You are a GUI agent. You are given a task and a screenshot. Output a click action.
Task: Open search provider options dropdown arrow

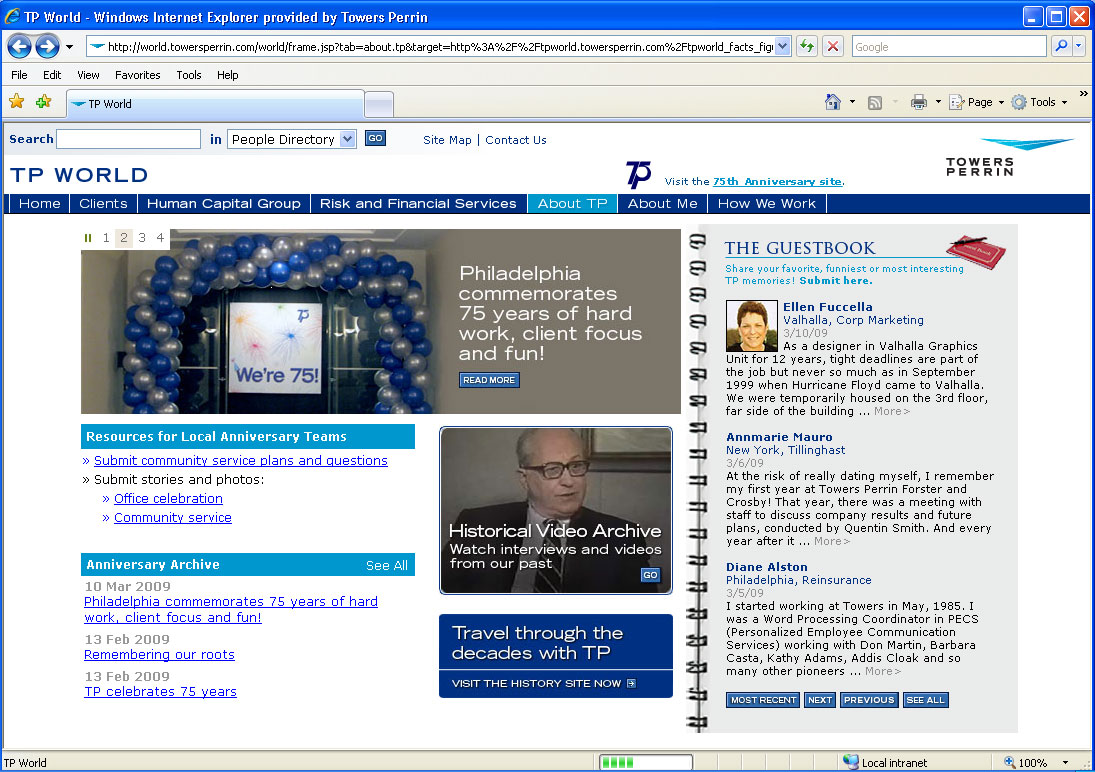pyautogui.click(x=1079, y=46)
